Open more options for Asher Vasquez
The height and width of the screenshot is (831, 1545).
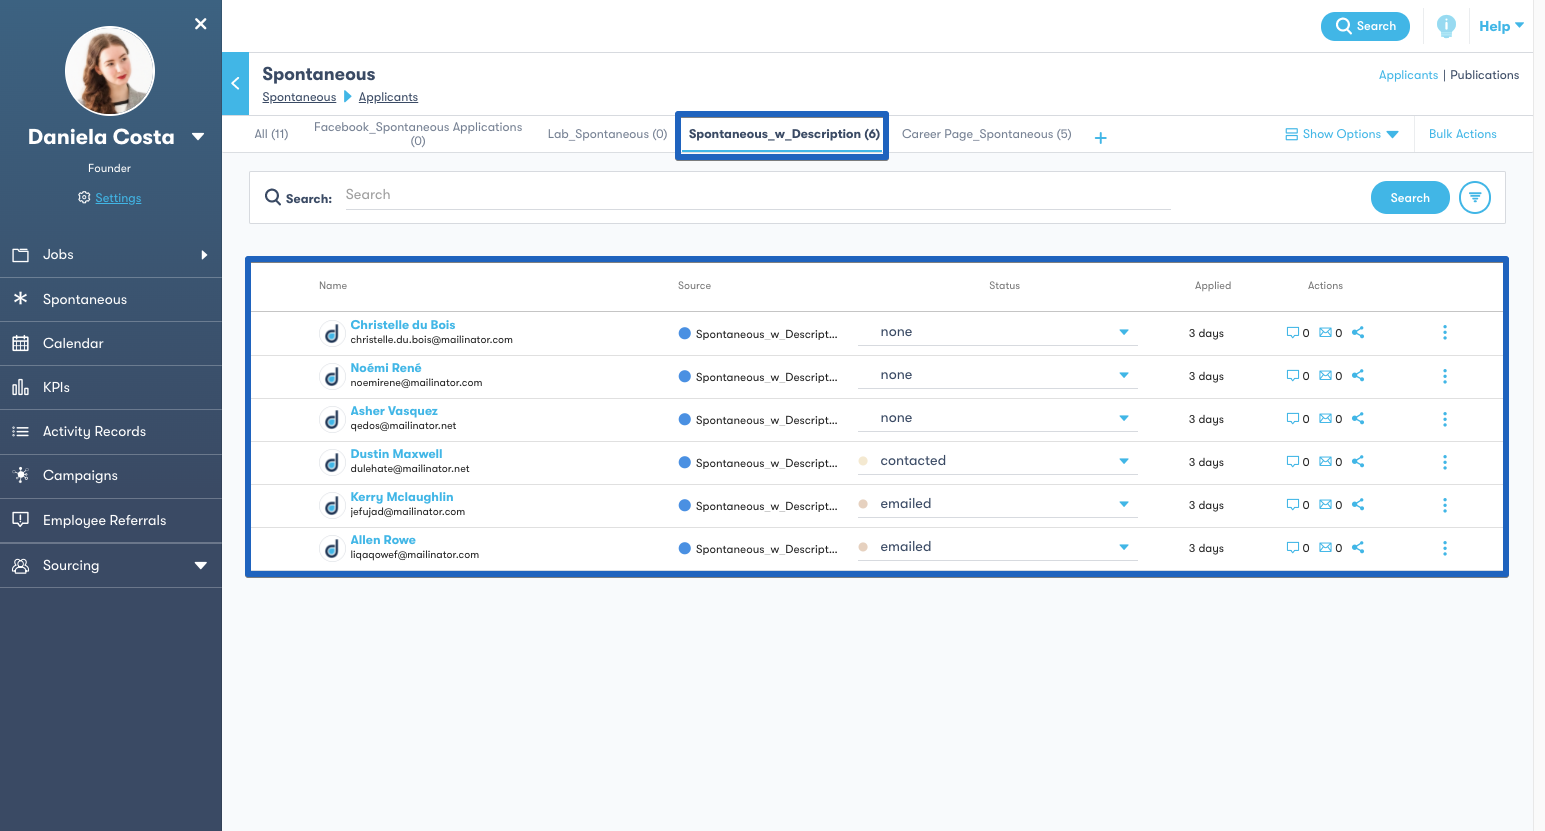pos(1445,419)
